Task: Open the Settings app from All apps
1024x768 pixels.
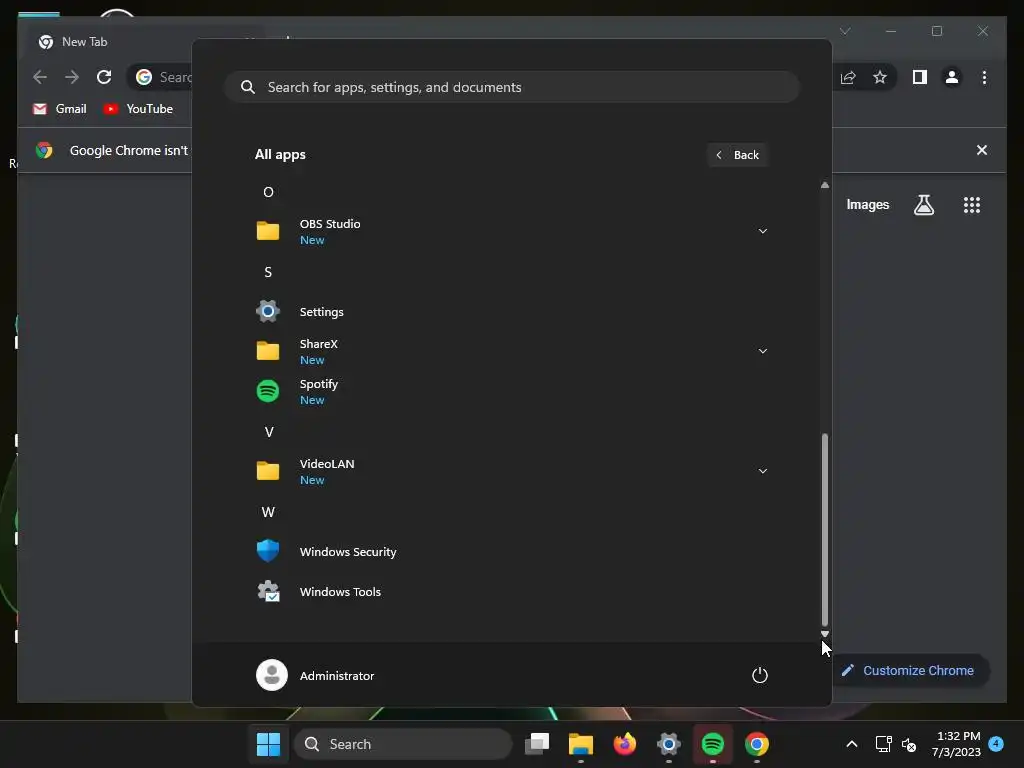Action: (511, 312)
